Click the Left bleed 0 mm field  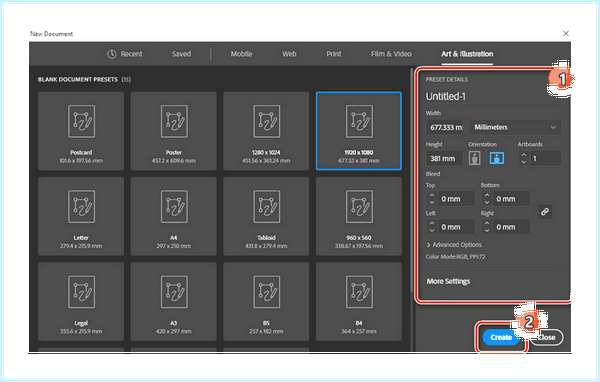[456, 227]
